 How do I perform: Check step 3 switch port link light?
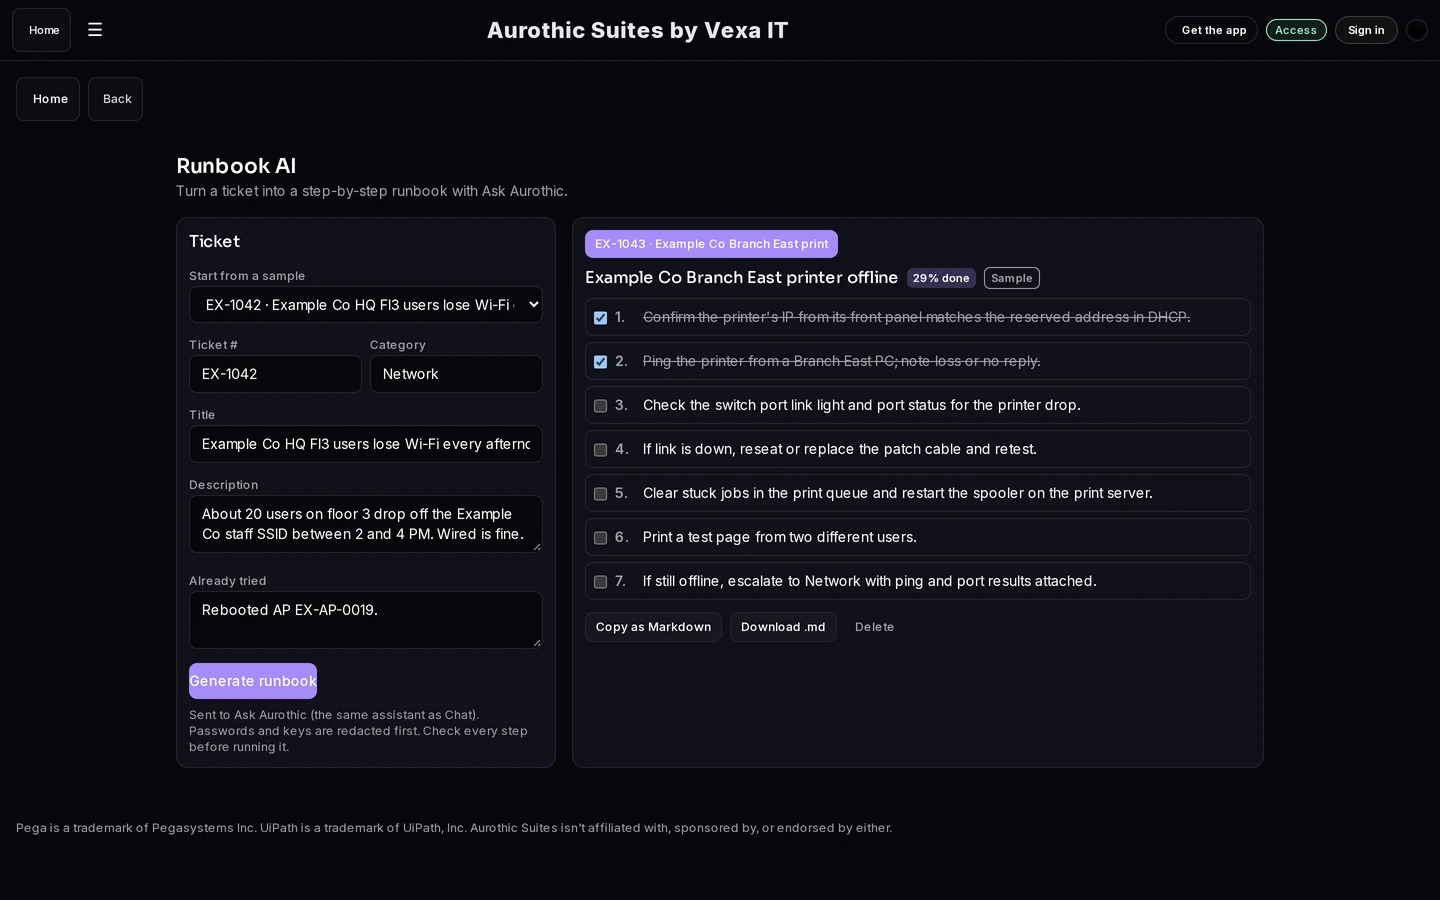(x=600, y=406)
